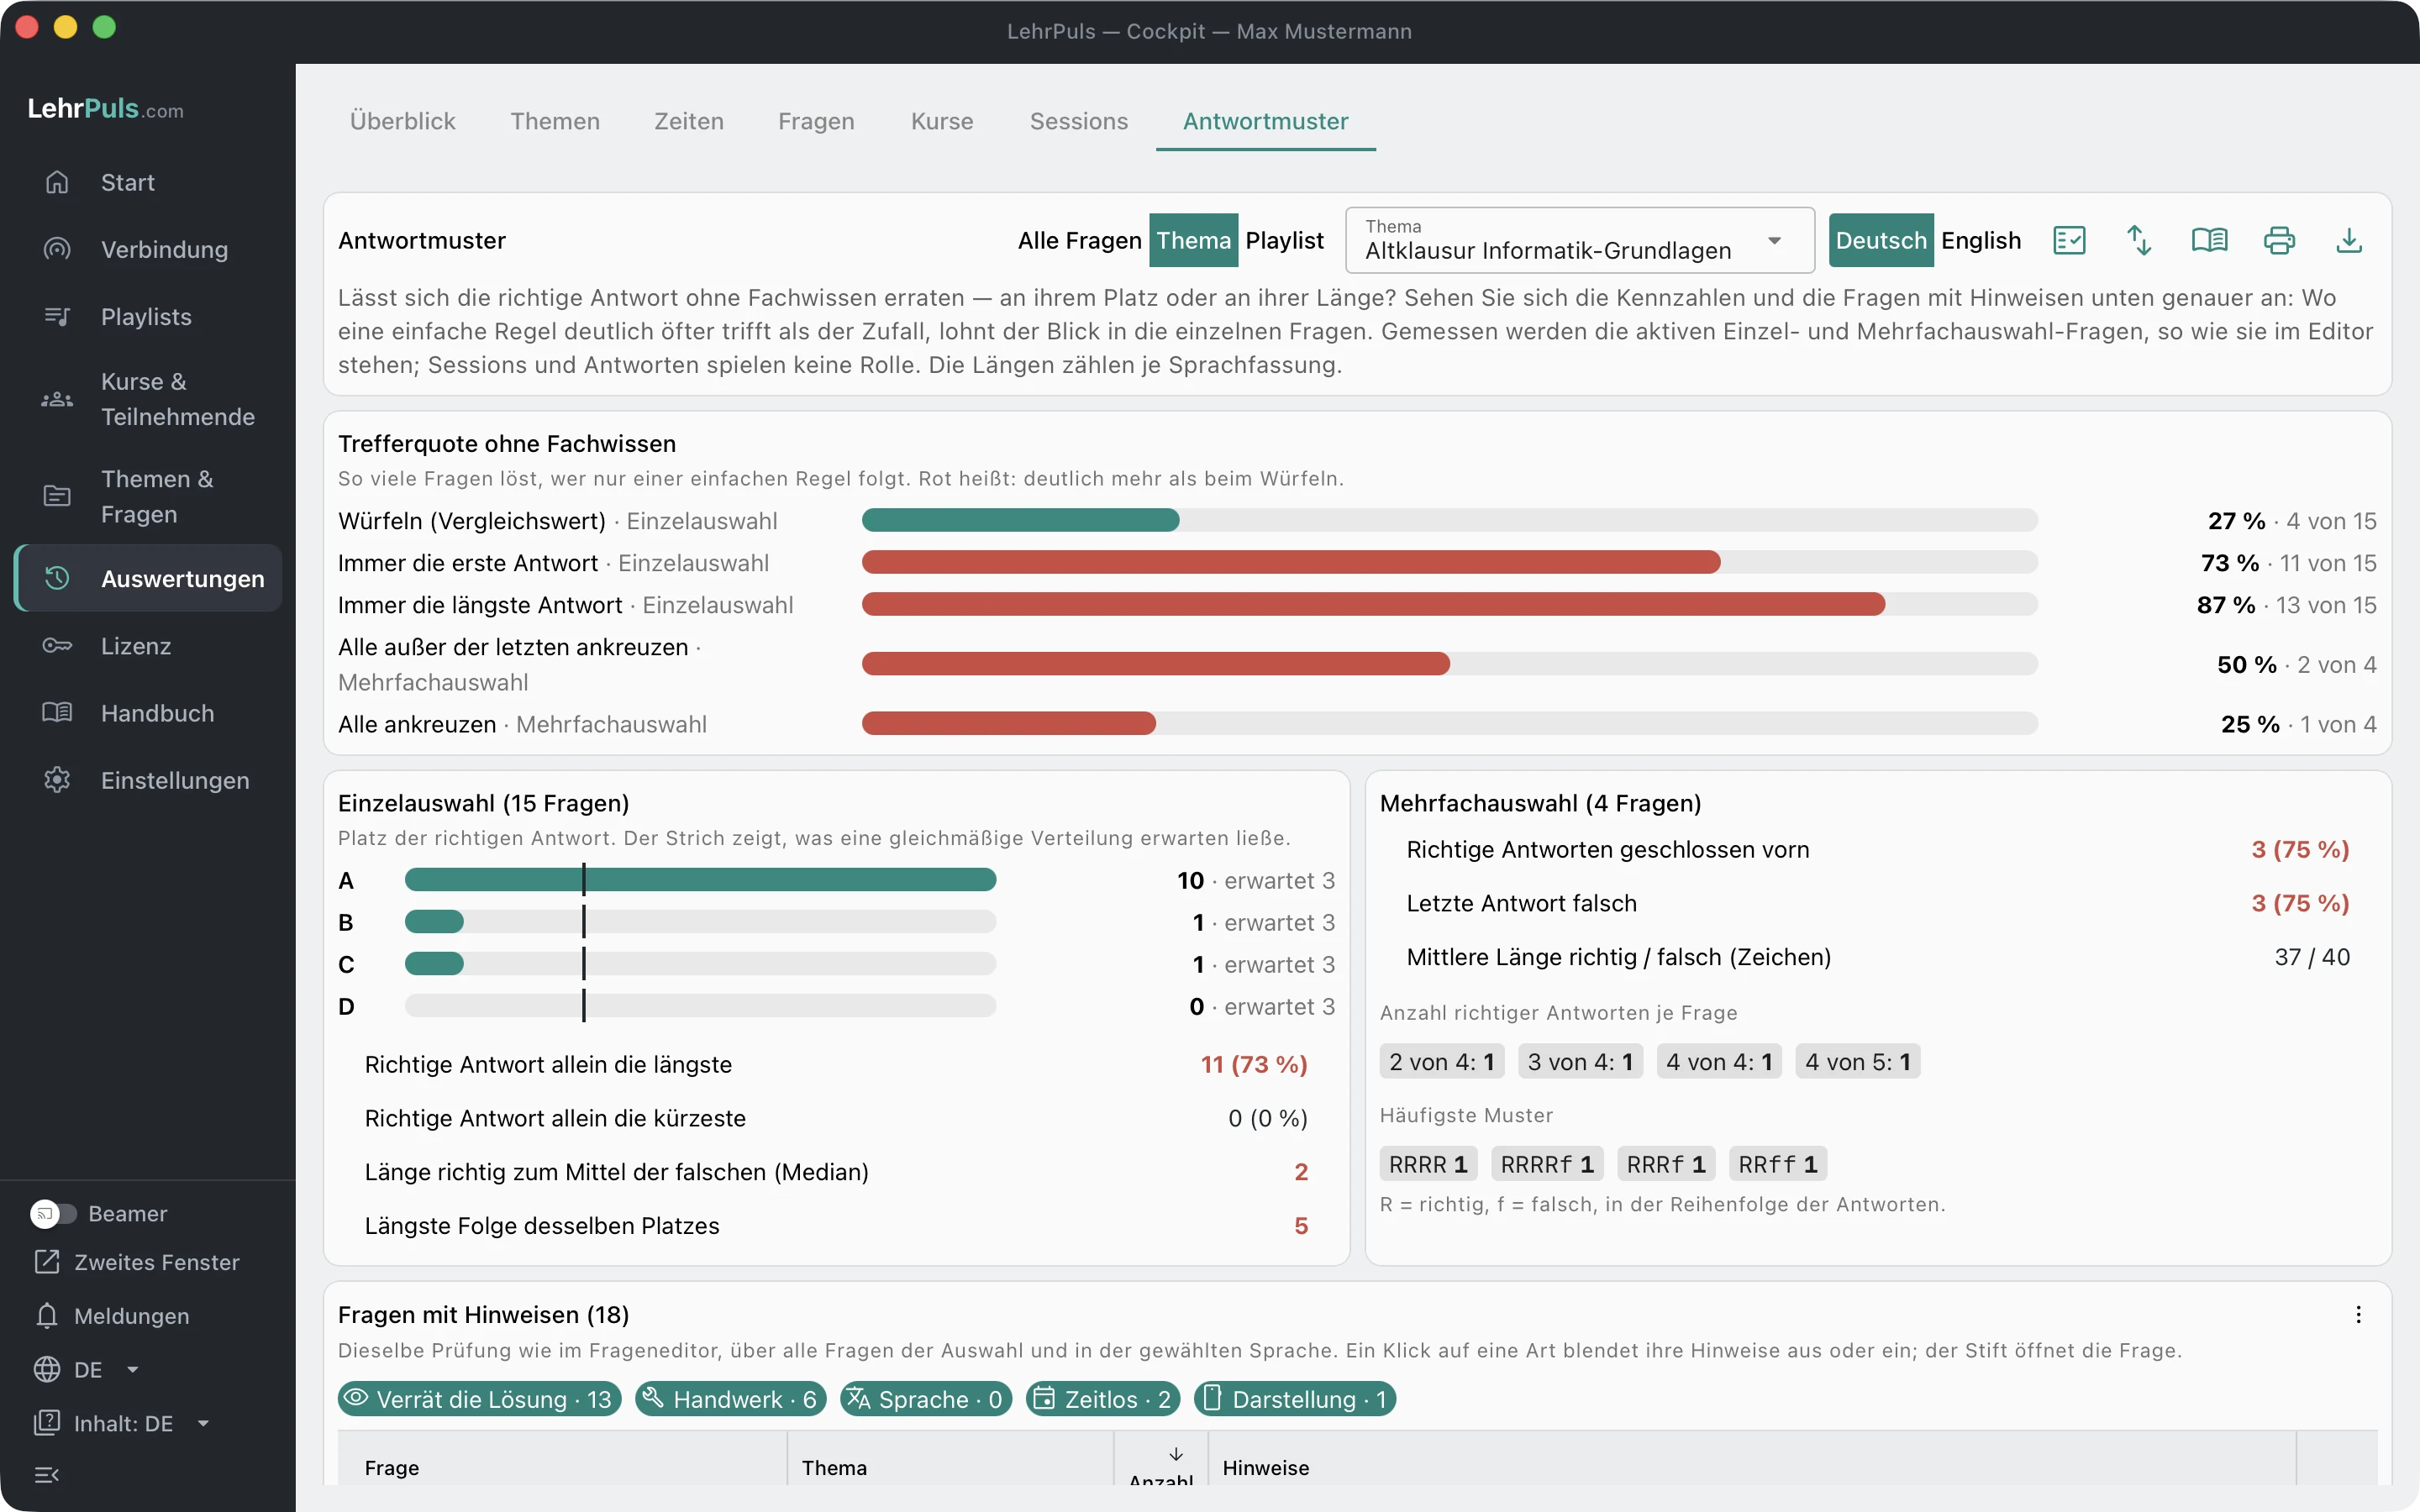
Task: Expand the DE language dropdown
Action: click(87, 1370)
